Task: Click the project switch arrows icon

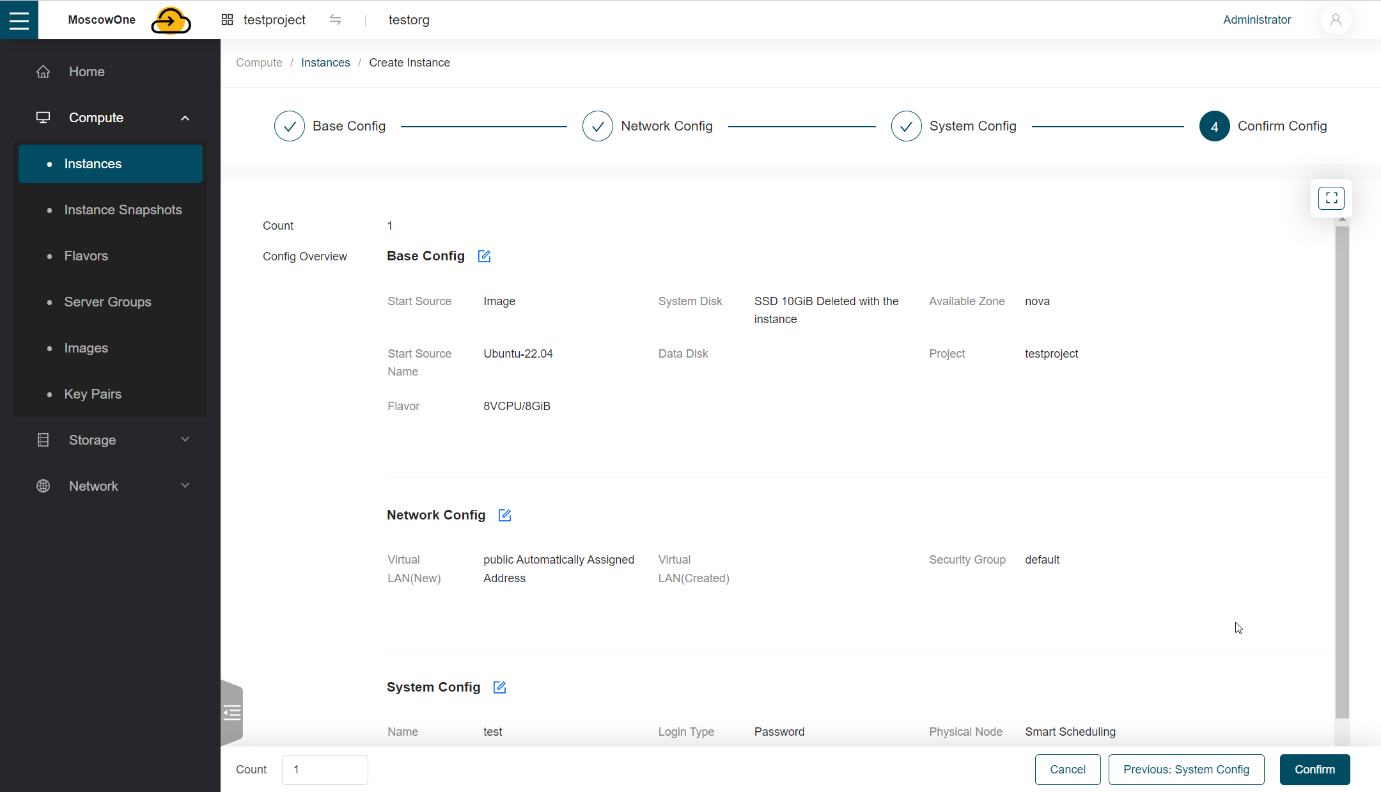Action: point(335,19)
